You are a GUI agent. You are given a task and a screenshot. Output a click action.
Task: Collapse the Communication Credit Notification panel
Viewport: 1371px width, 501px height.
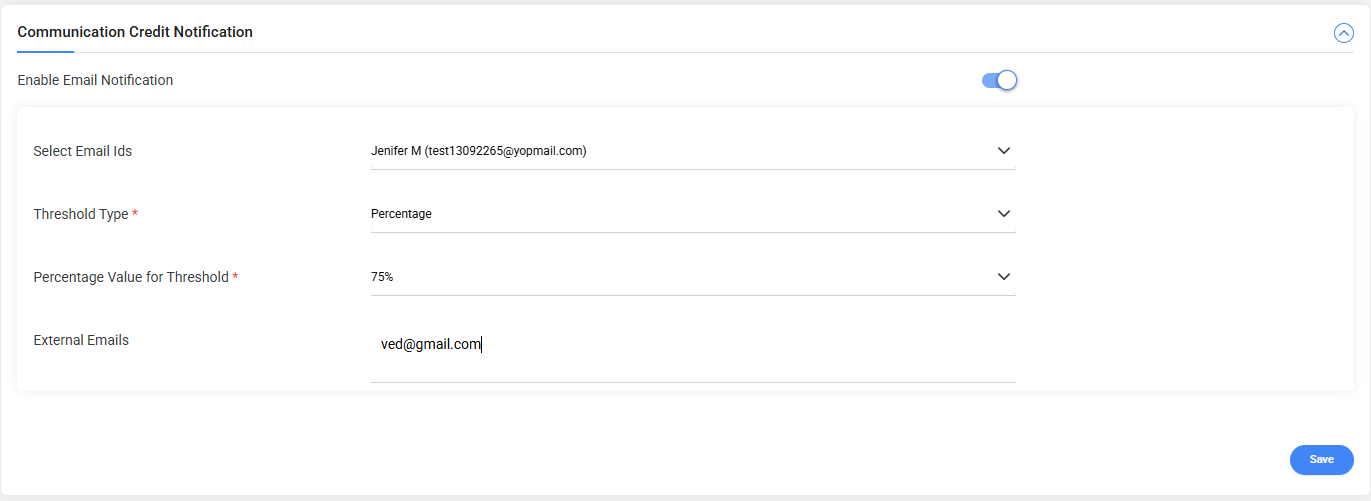click(x=1343, y=33)
